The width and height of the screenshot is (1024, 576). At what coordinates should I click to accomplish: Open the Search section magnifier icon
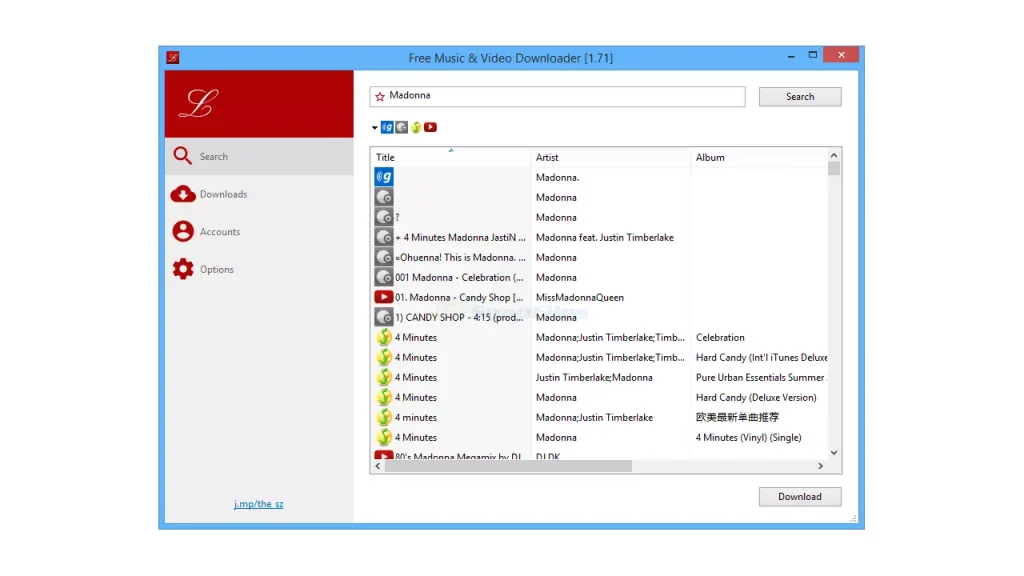pos(182,156)
